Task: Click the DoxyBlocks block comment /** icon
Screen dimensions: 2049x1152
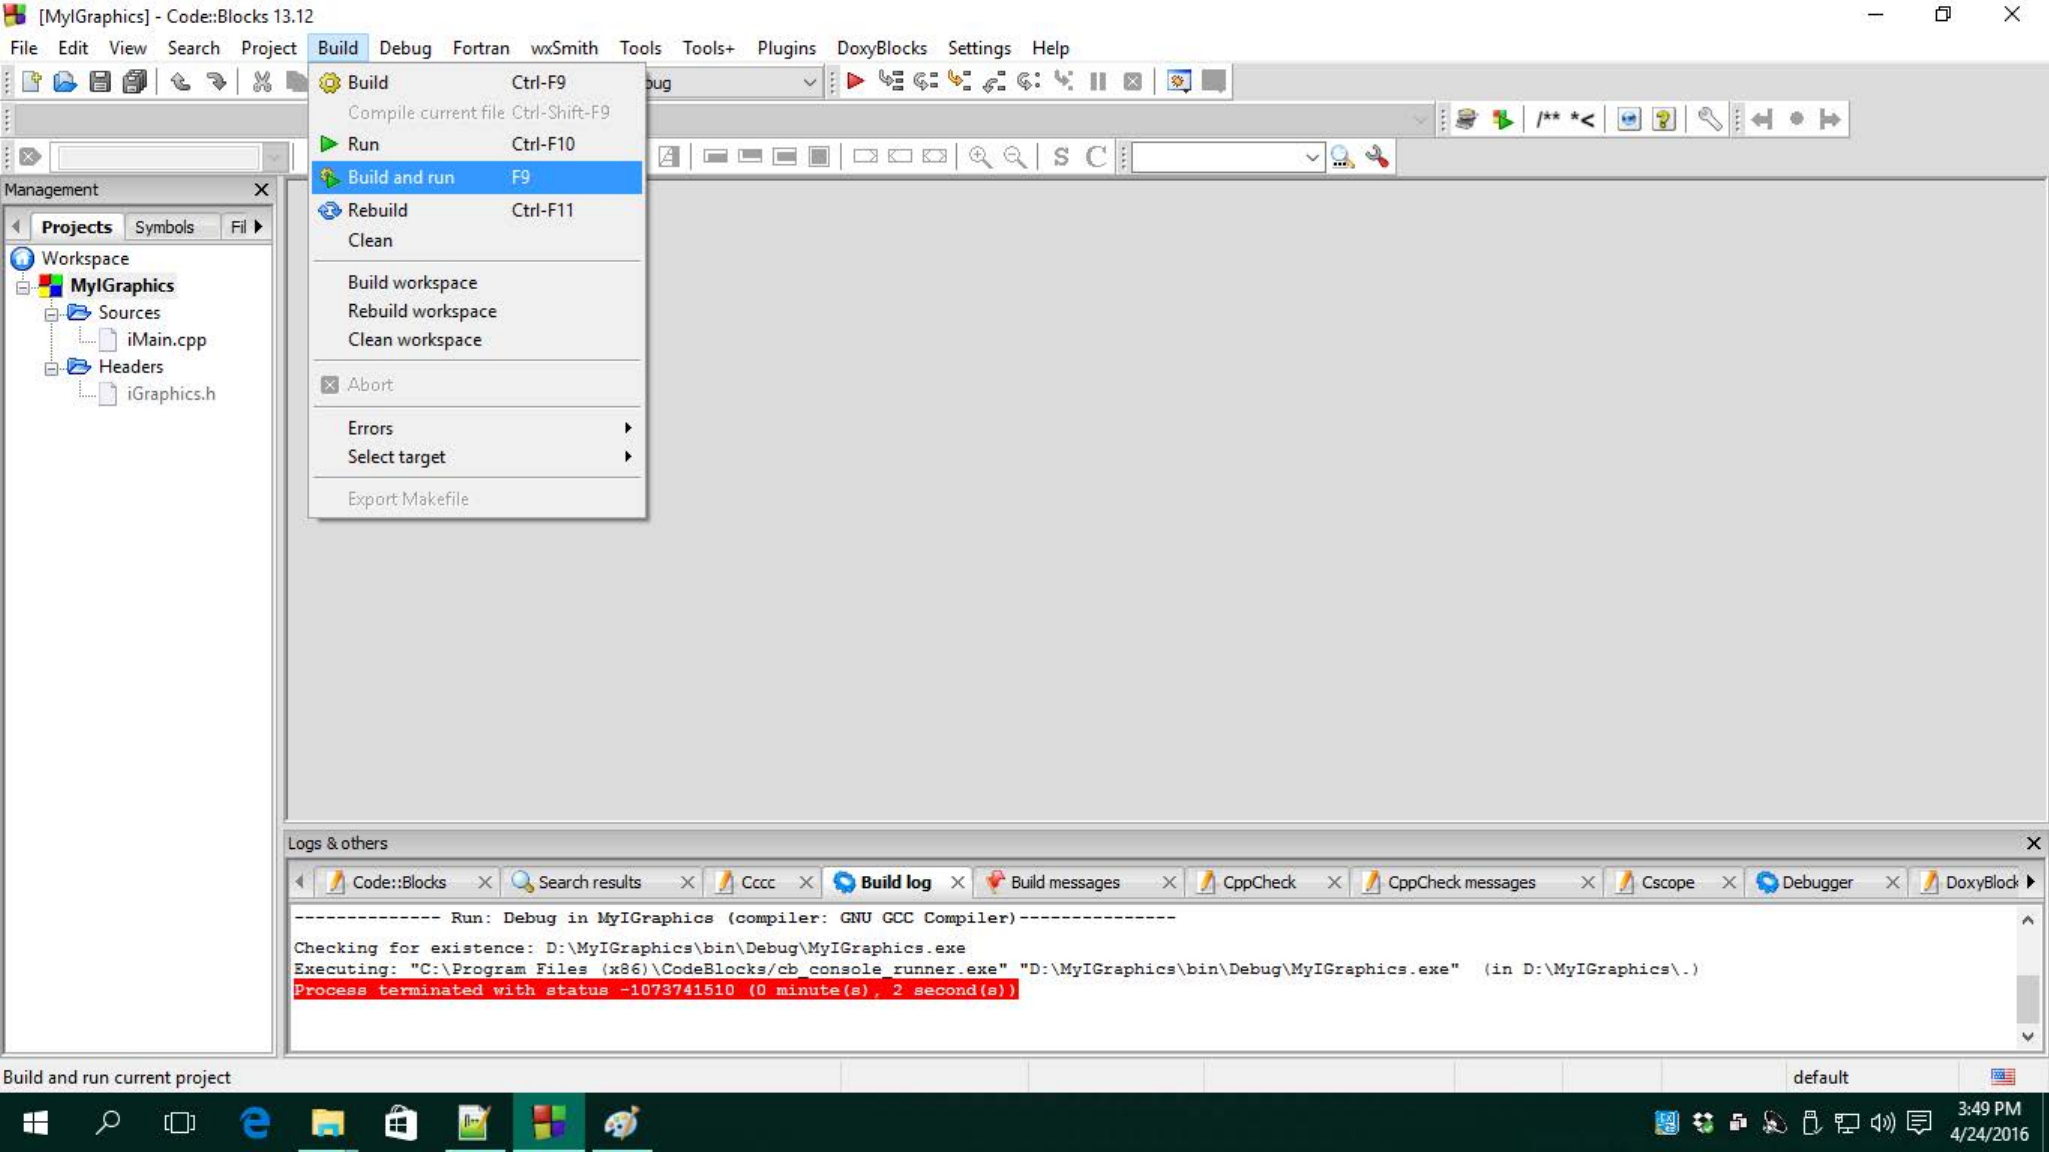Action: click(1547, 119)
